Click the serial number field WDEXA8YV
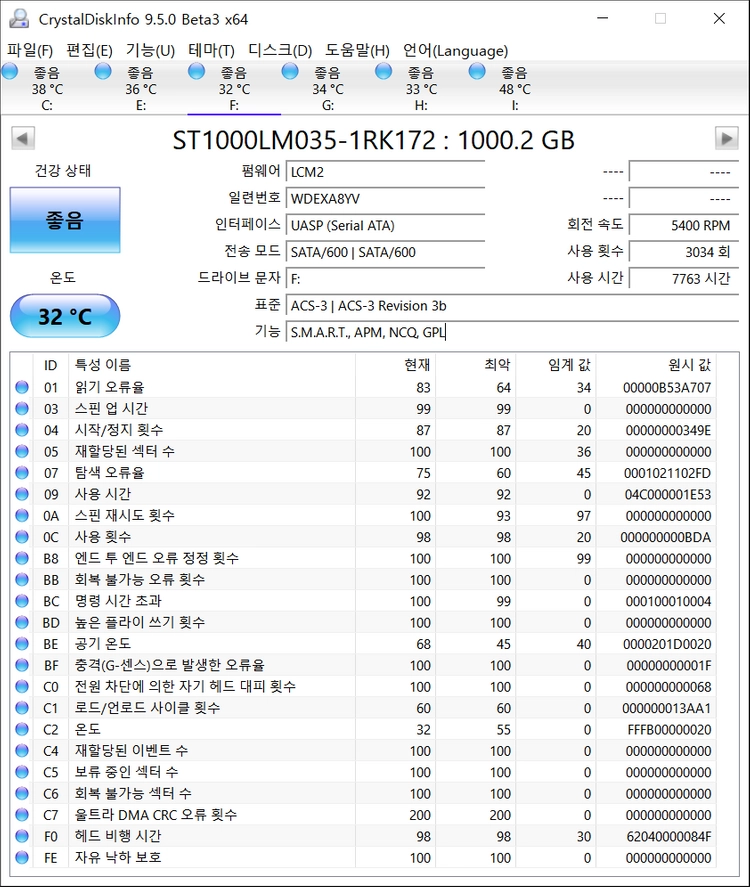Image resolution: width=750 pixels, height=887 pixels. (385, 199)
